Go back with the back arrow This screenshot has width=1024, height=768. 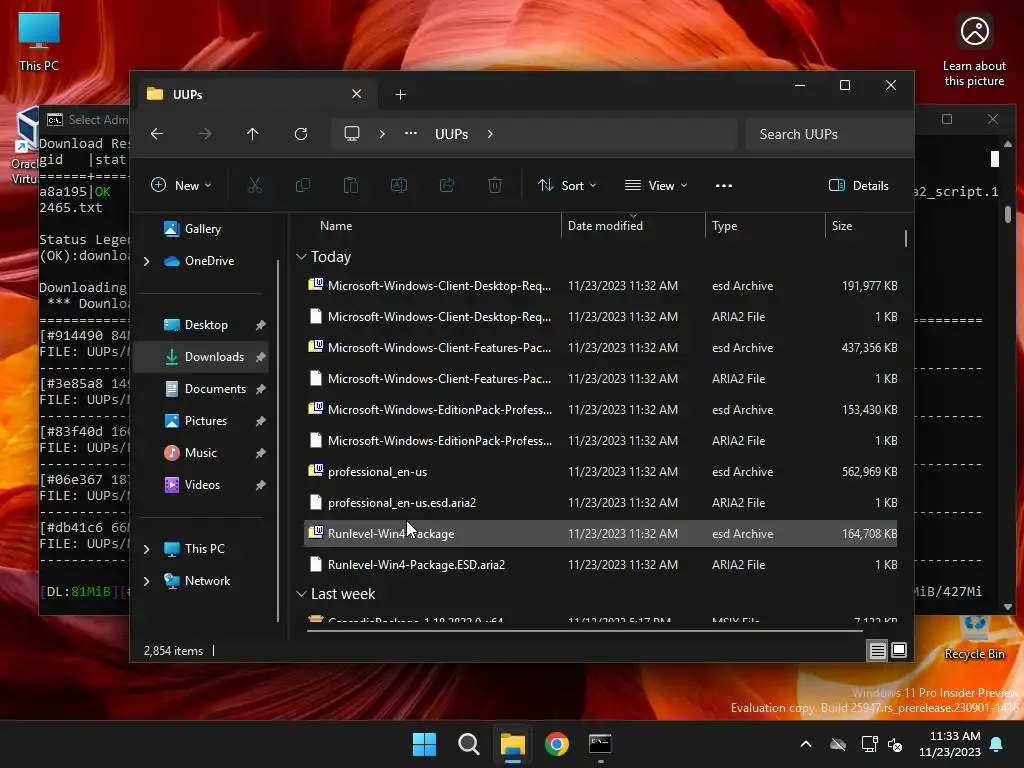pos(157,134)
